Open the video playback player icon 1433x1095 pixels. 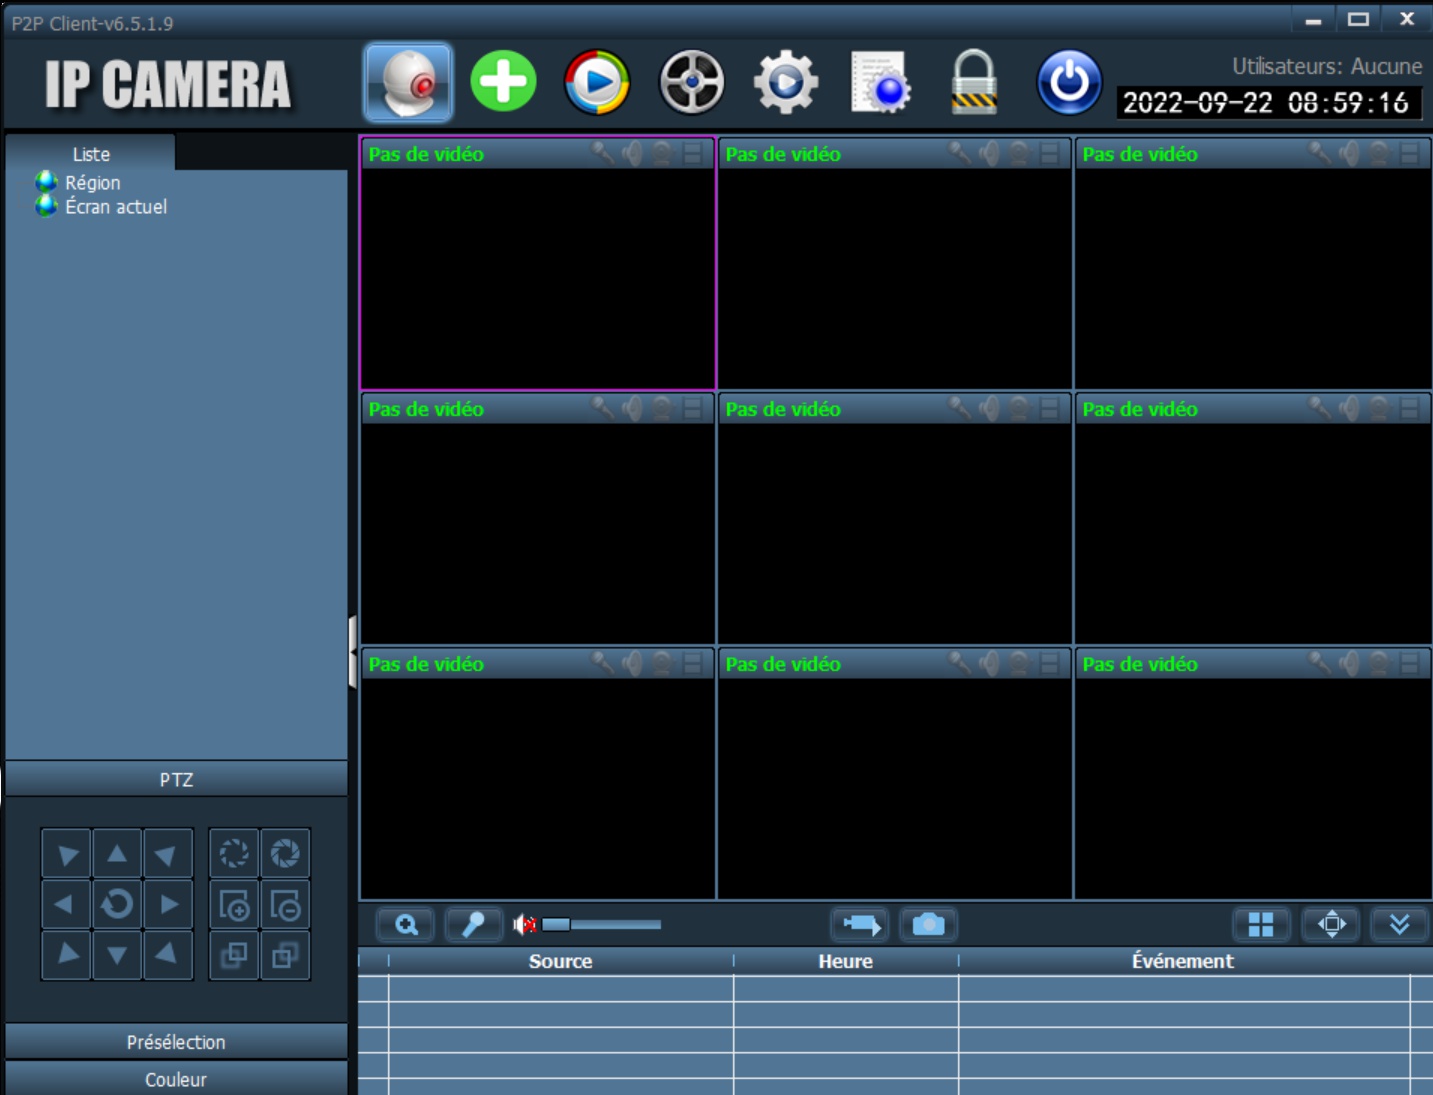coord(597,82)
